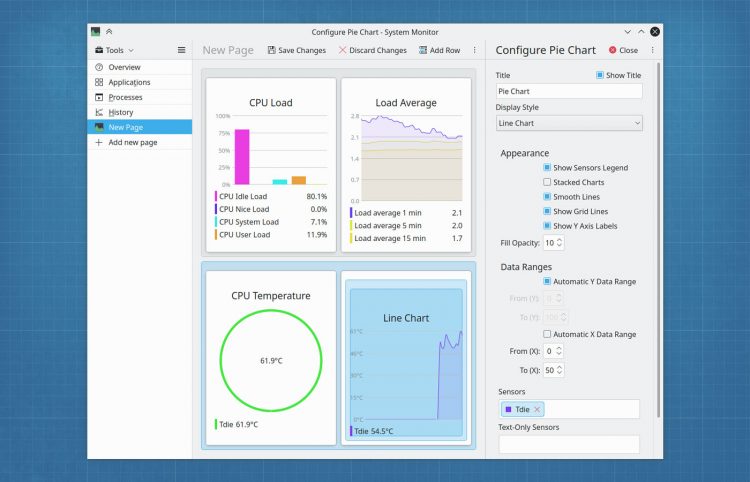The image size is (750, 482).
Task: Click the Overview page icon
Action: coord(99,67)
